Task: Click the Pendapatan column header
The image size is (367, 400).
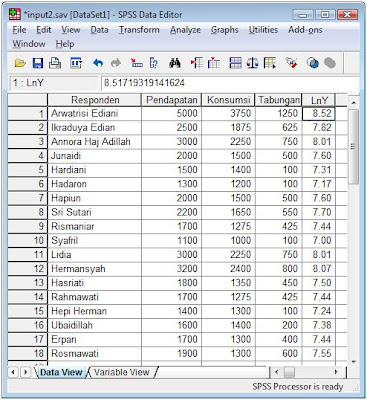Action: pyautogui.click(x=171, y=100)
